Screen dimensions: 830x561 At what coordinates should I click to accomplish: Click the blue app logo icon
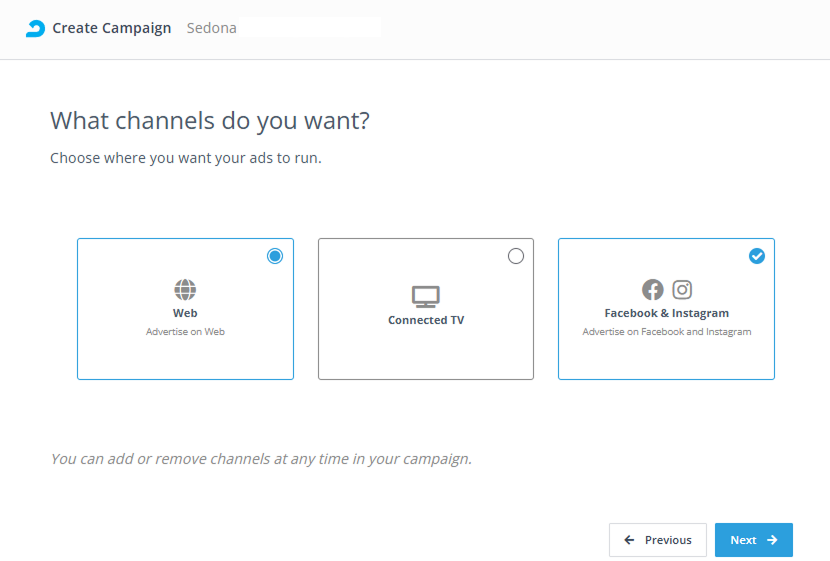35,28
